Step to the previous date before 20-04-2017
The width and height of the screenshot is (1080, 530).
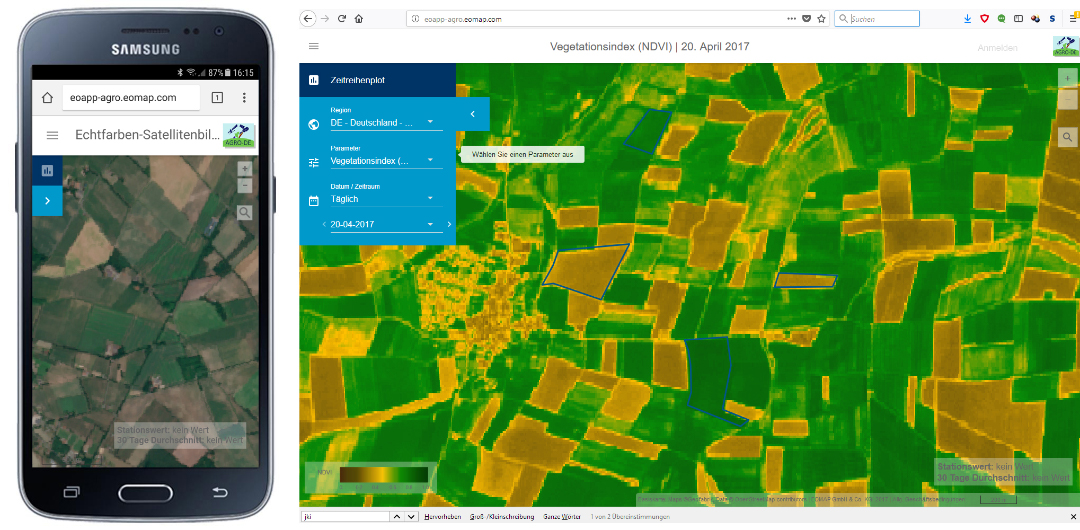(324, 225)
